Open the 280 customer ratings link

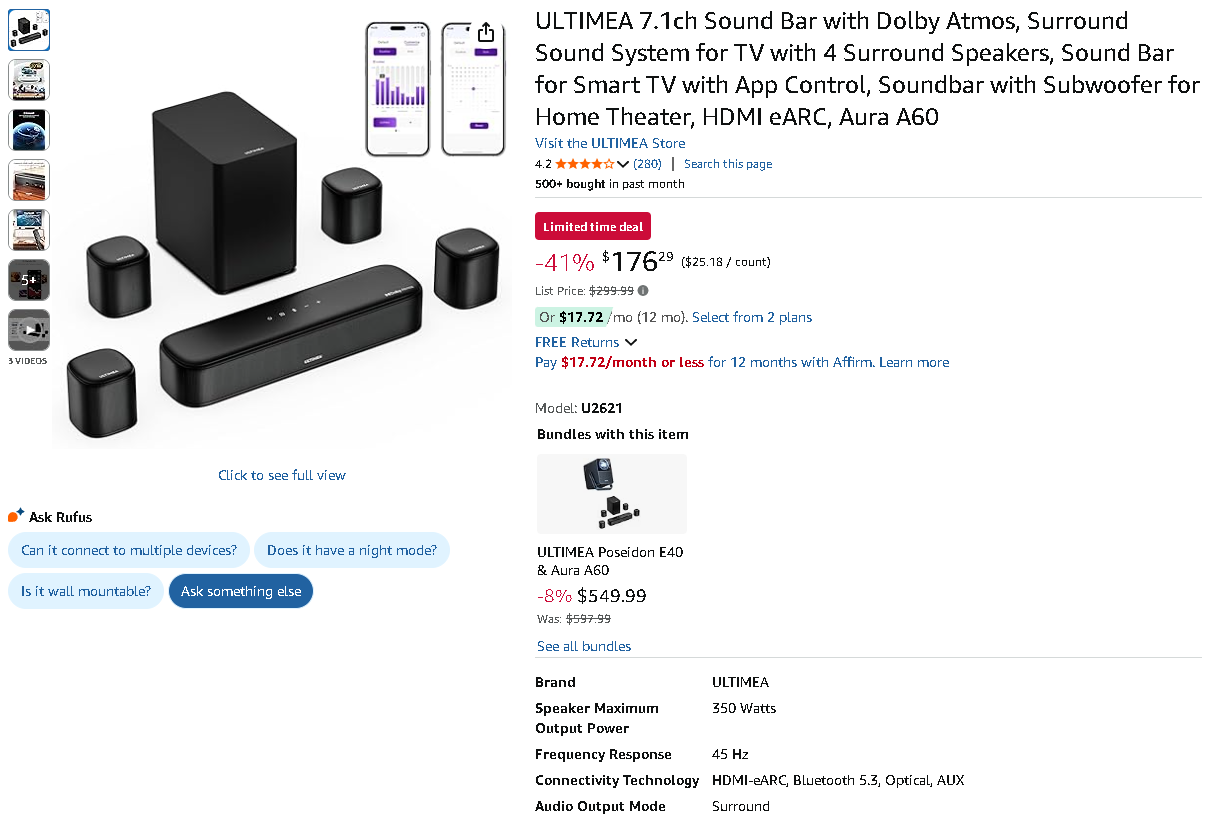click(x=647, y=164)
